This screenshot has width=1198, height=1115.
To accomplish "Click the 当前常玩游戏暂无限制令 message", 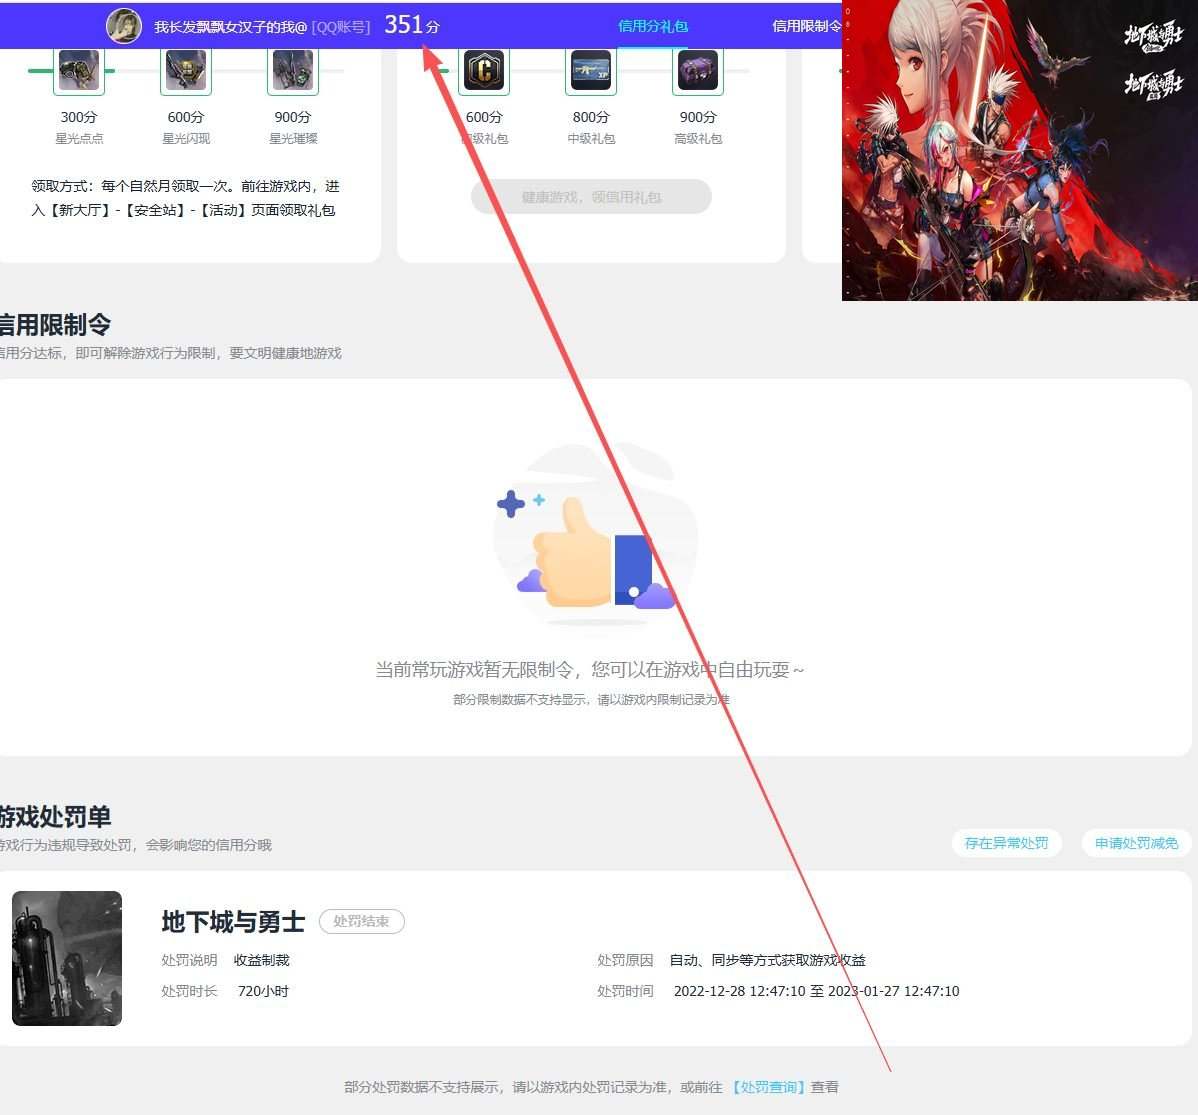I will 590,669.
